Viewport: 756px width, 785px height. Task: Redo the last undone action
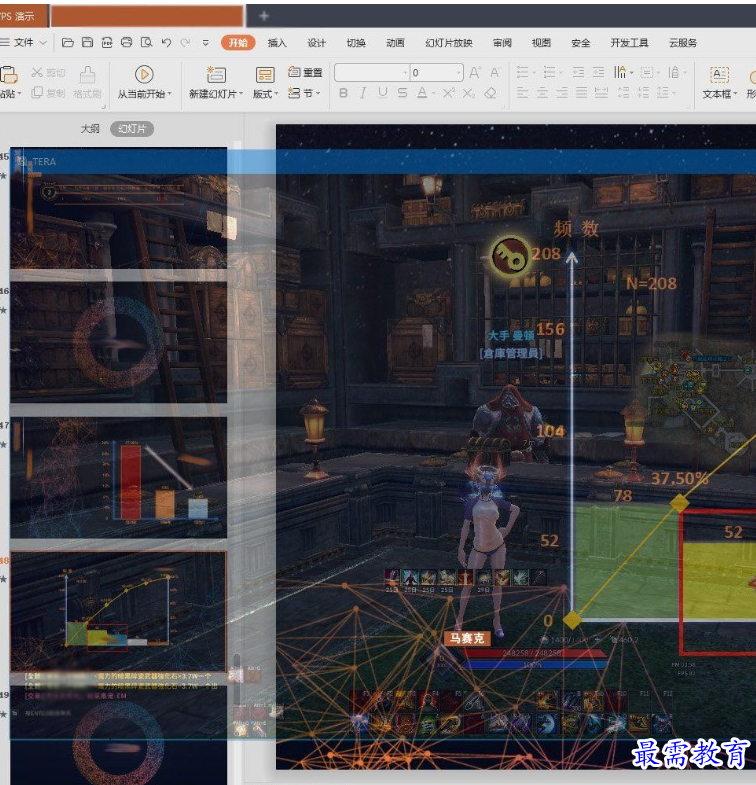(185, 43)
